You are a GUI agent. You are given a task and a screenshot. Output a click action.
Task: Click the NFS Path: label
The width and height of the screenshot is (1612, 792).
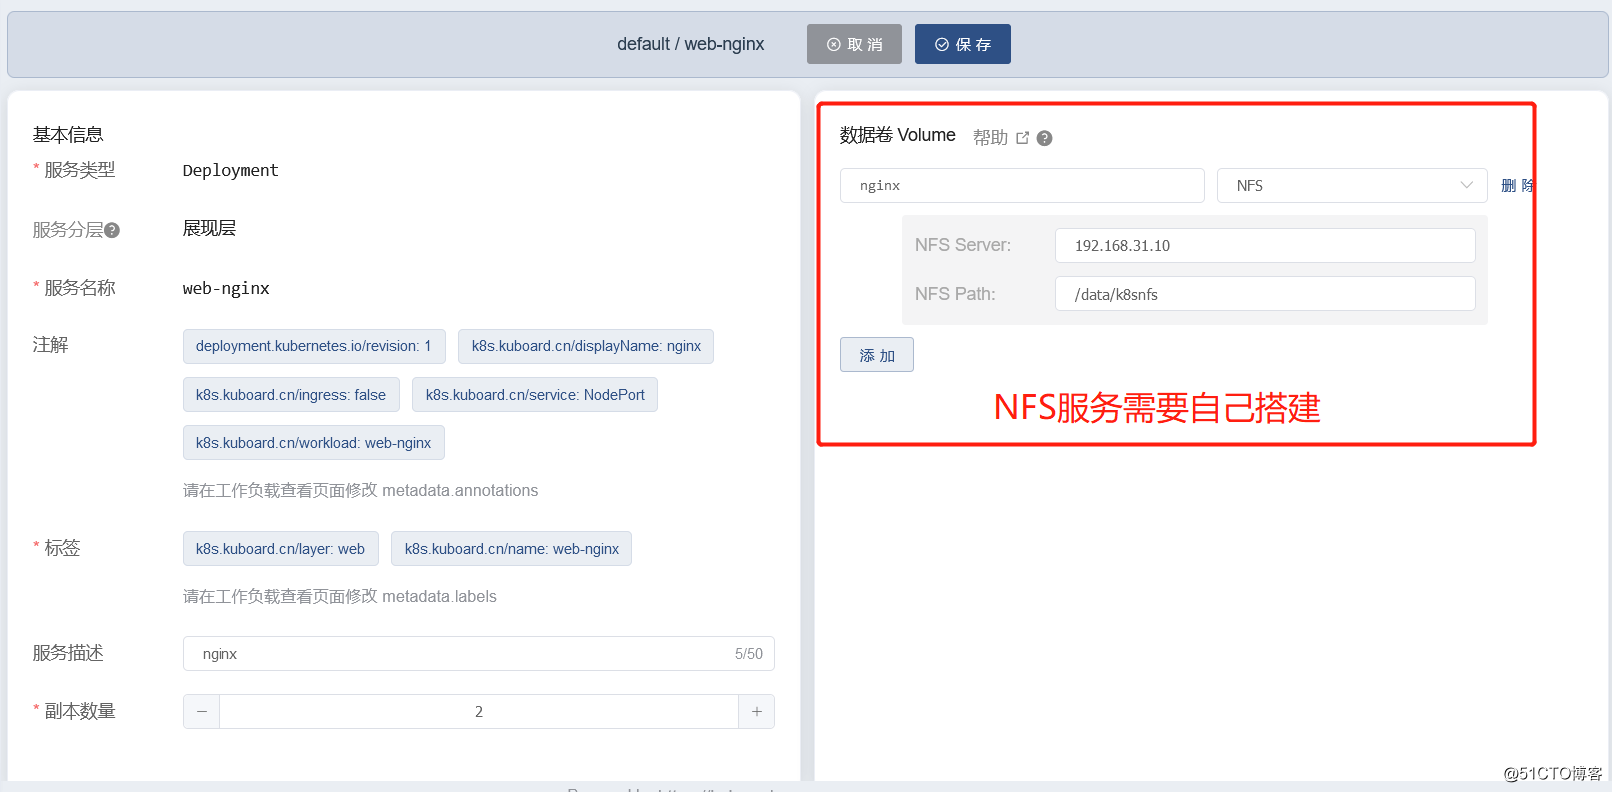pos(955,294)
